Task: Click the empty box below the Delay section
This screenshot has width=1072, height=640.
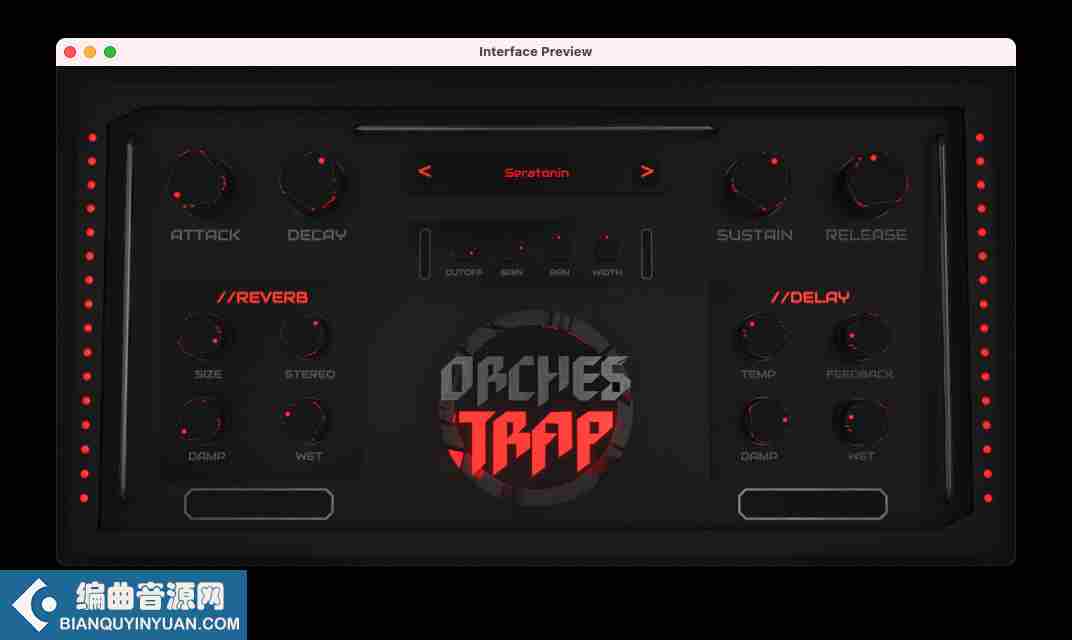Action: 813,504
